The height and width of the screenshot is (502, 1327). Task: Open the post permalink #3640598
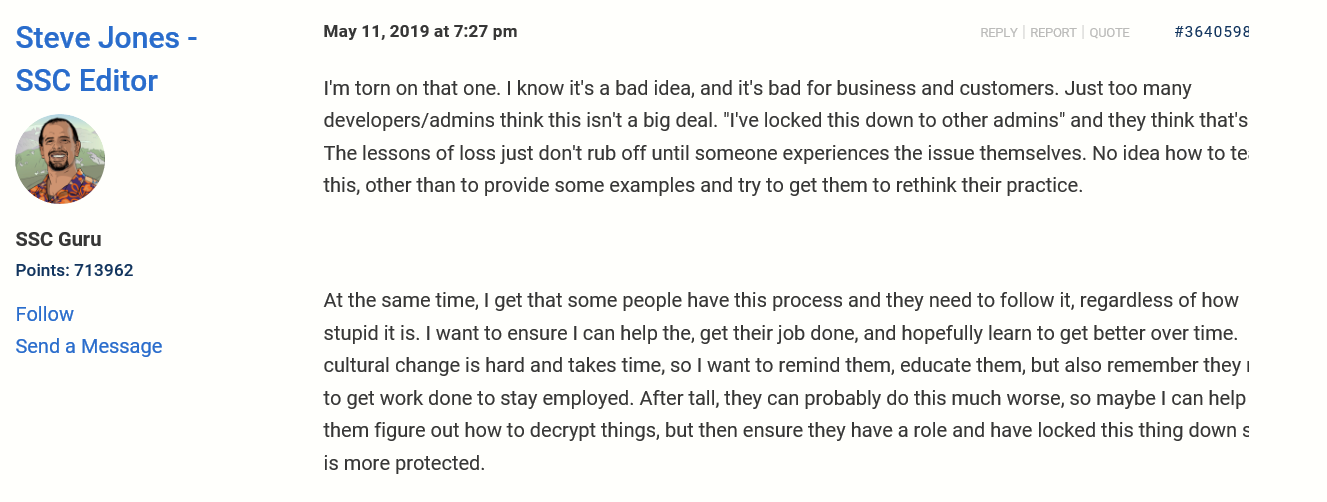1212,32
